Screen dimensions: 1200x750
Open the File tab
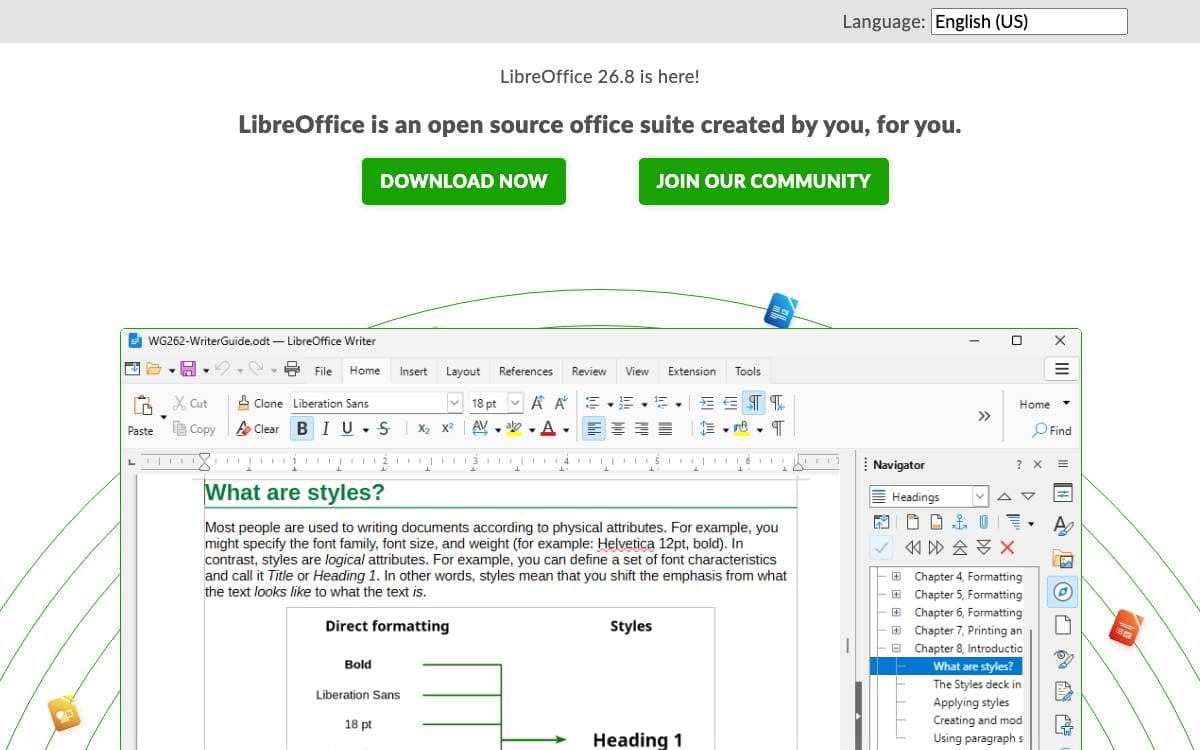323,371
